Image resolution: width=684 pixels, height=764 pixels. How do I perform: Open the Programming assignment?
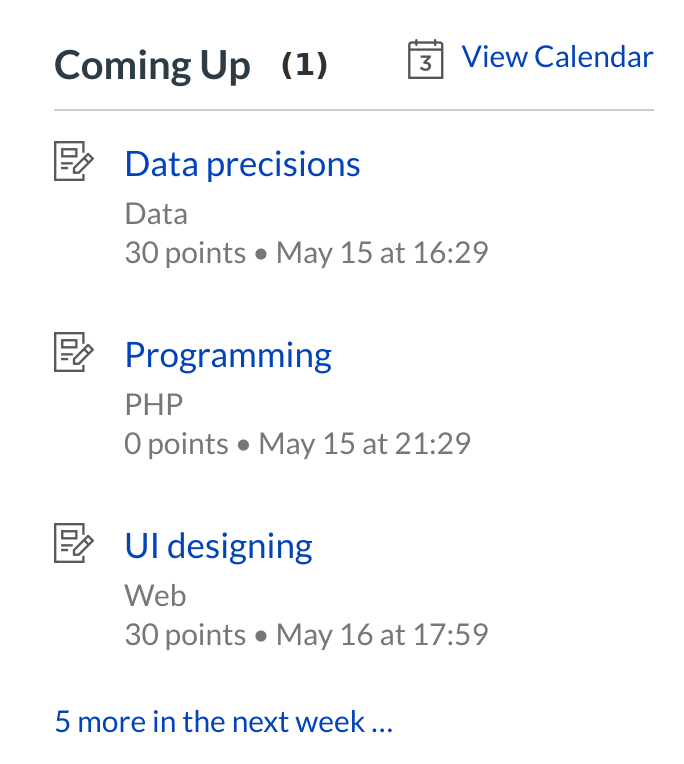click(228, 355)
